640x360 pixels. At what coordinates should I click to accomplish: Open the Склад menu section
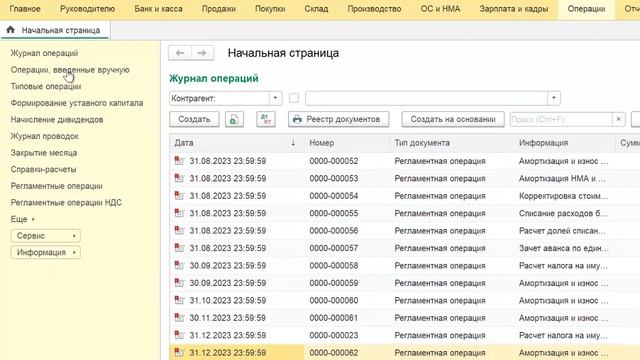coord(316,9)
